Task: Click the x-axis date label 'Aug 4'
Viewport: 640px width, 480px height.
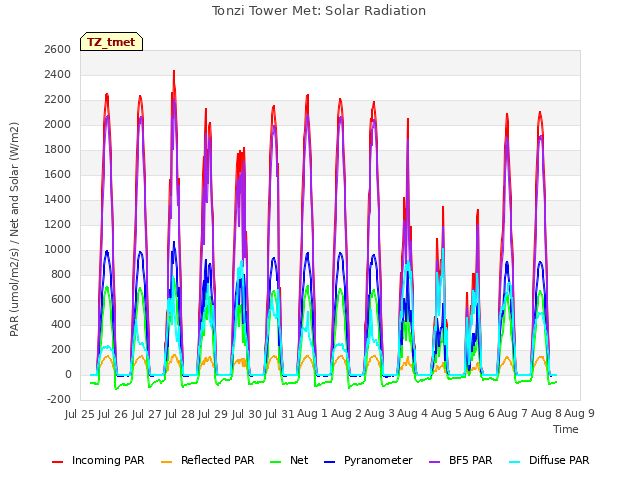Action: (413, 414)
